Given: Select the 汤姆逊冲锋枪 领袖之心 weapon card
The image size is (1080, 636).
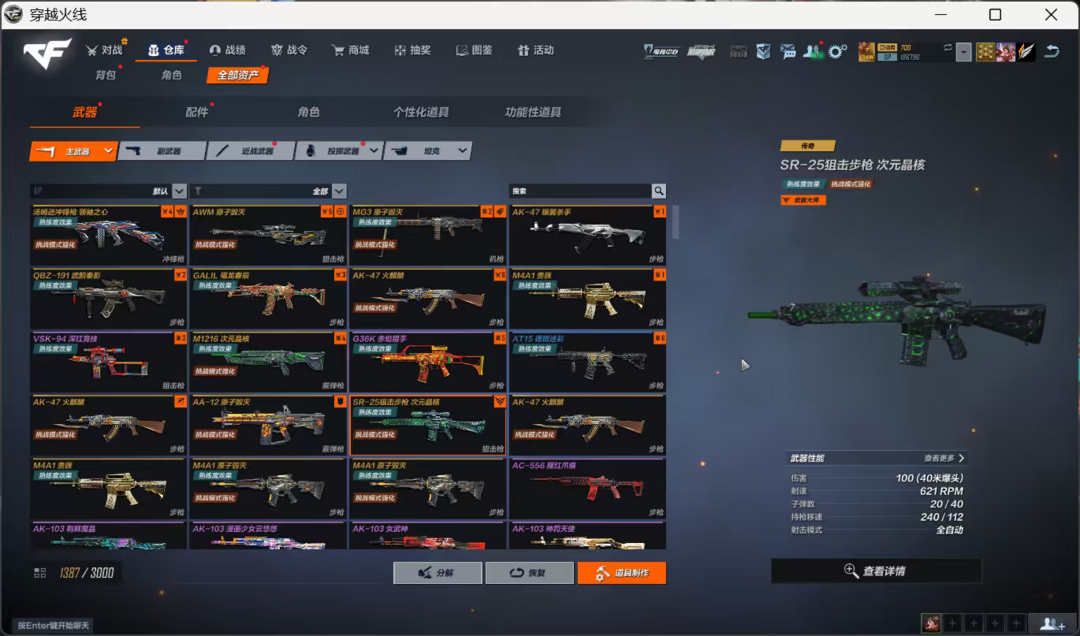Looking at the screenshot, I should [108, 235].
